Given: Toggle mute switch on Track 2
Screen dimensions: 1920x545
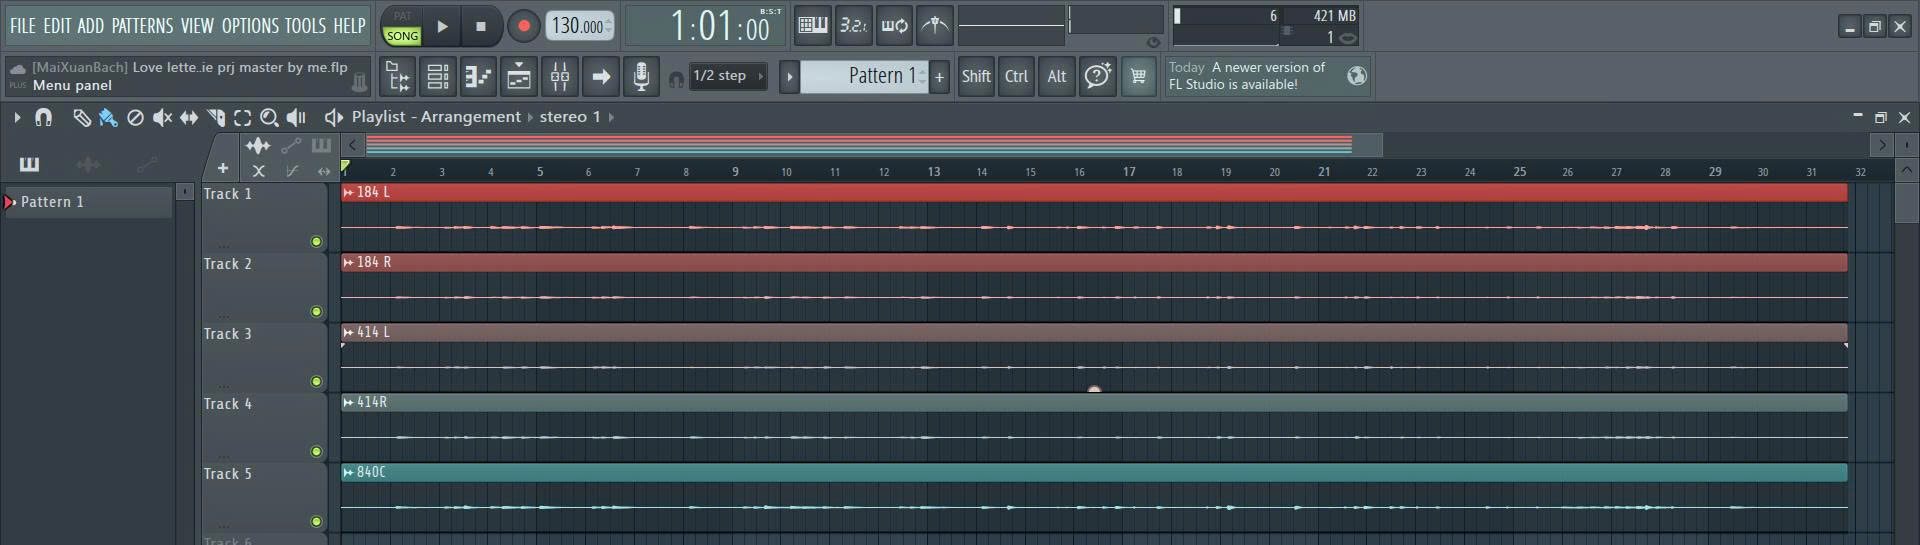Looking at the screenshot, I should [x=316, y=311].
